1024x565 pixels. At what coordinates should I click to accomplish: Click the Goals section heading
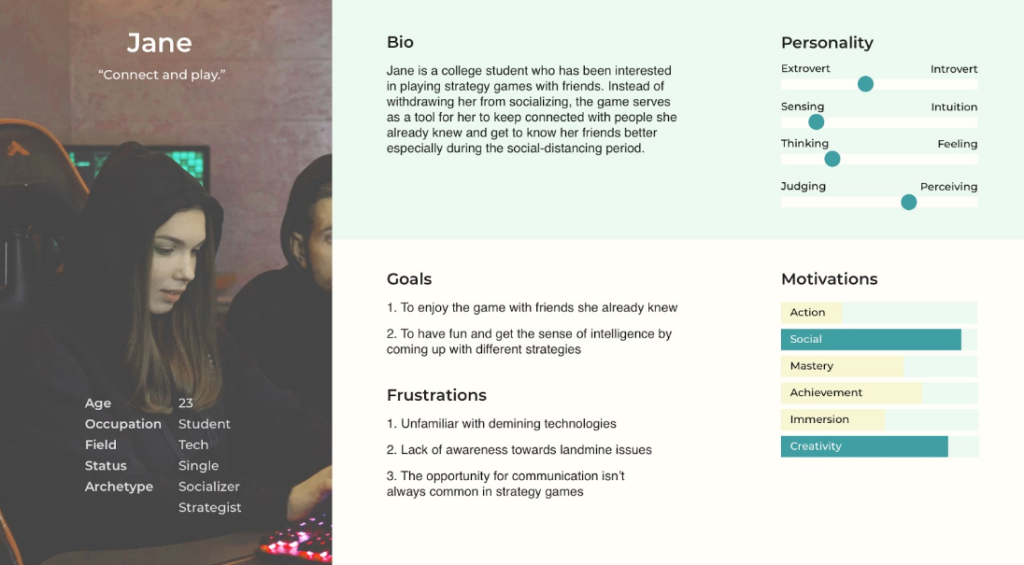409,279
